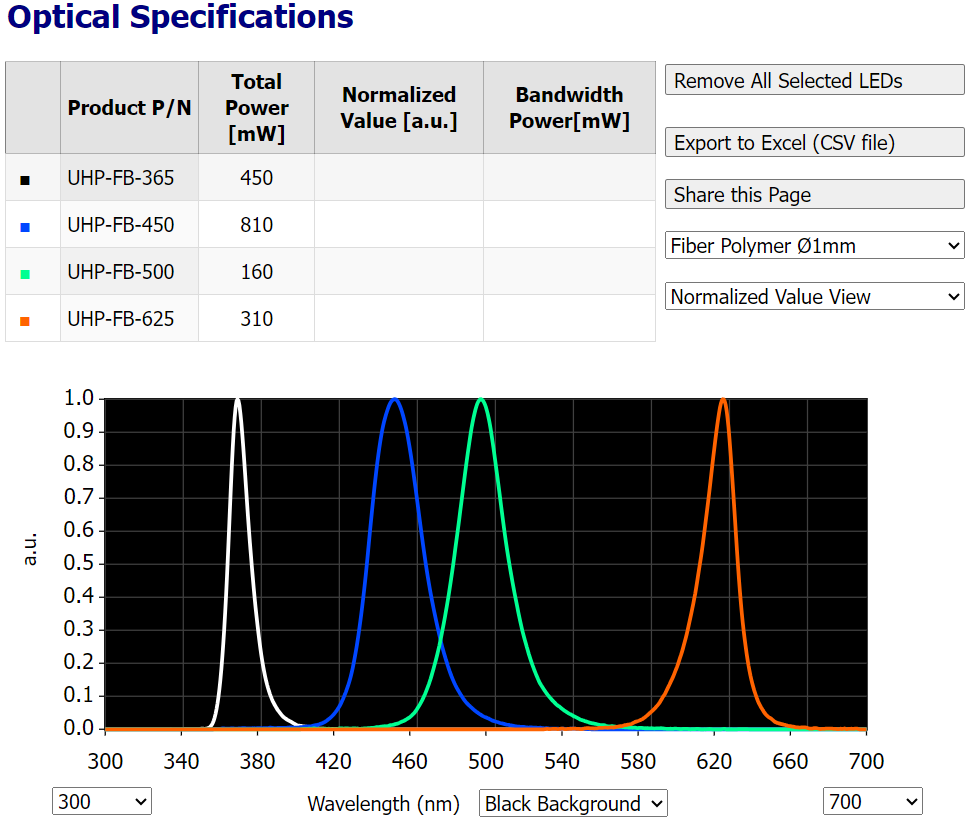Click the orange 625 nm peak on chart
The width and height of the screenshot is (973, 818).
(723, 402)
